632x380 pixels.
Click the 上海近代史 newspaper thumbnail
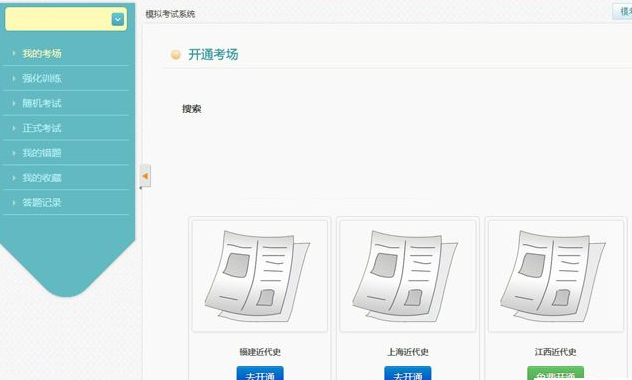pos(407,276)
